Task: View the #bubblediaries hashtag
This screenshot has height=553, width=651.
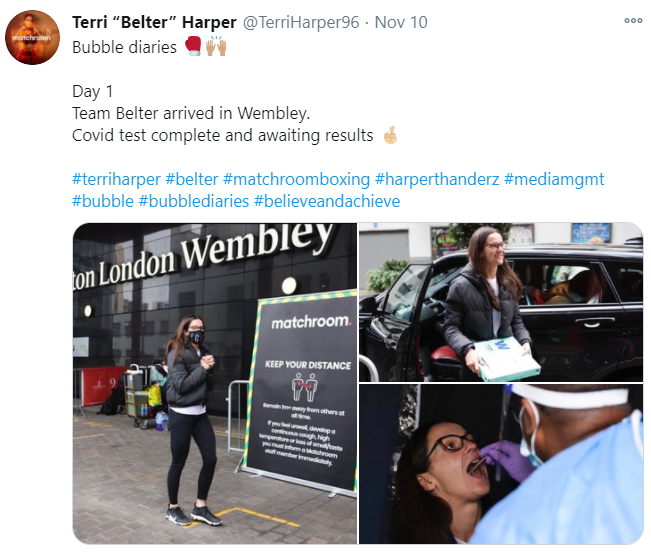Action: point(193,201)
